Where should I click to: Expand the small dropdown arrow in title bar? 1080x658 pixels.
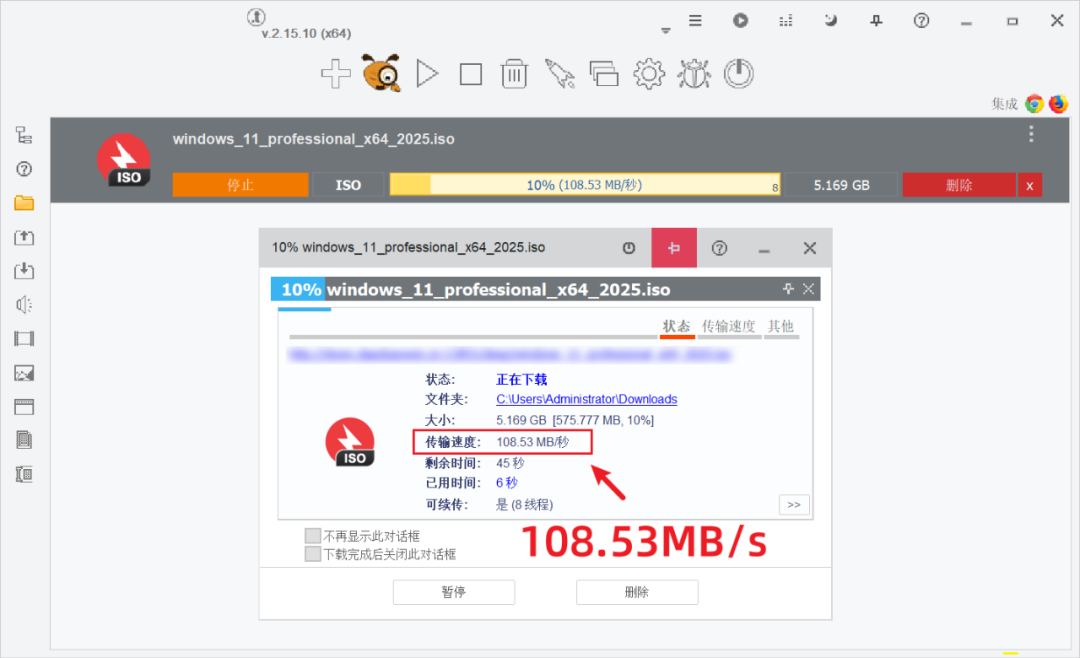tap(665, 30)
